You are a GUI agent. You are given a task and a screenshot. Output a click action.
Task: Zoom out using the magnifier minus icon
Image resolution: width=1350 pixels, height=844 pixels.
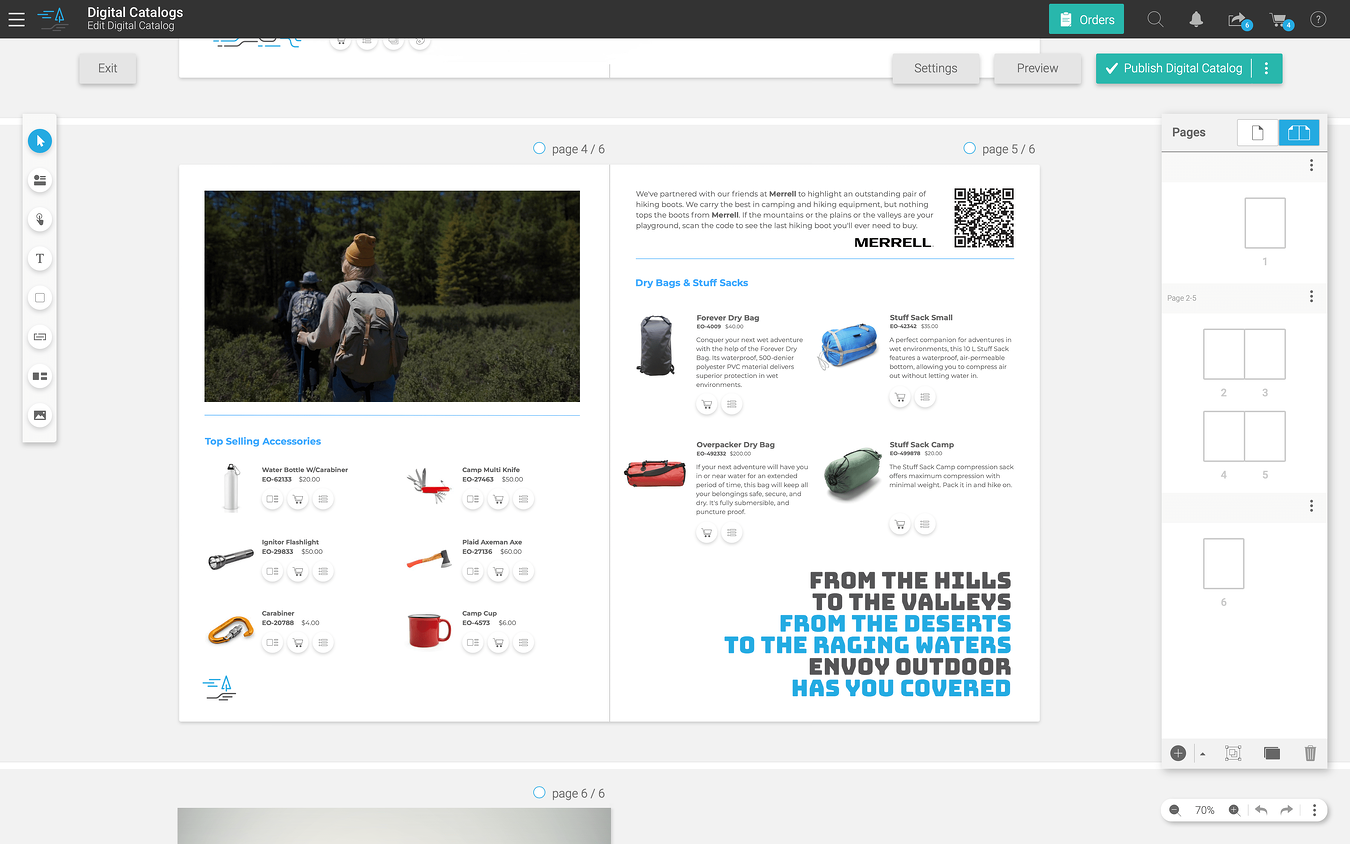click(x=1172, y=810)
